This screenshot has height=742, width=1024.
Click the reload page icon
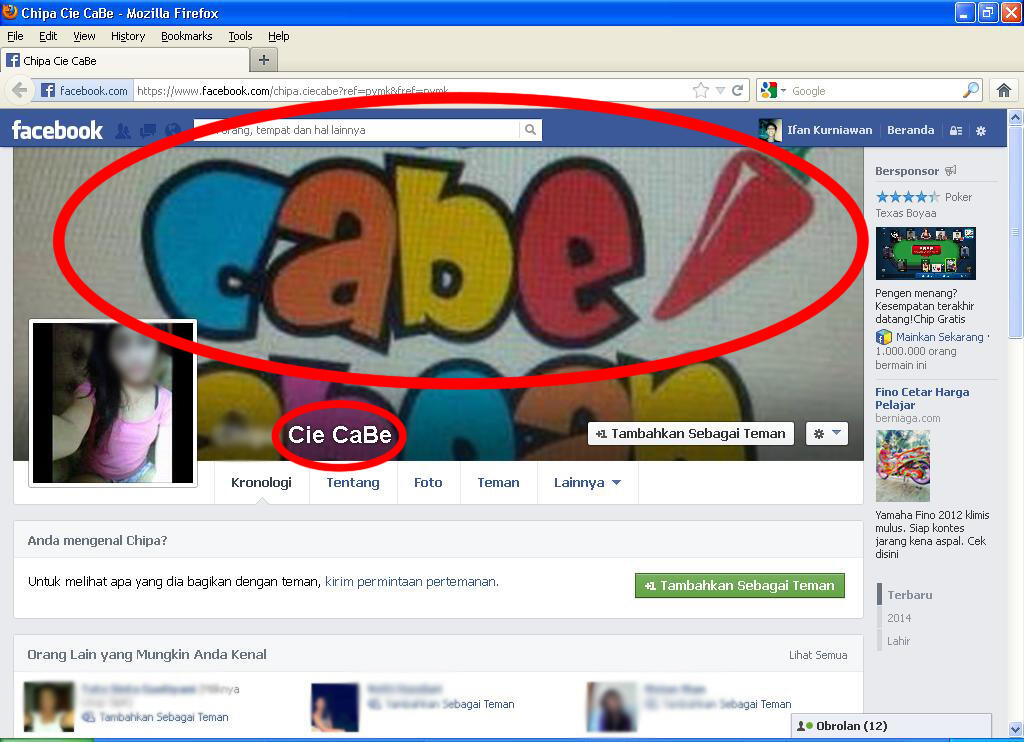pyautogui.click(x=737, y=91)
